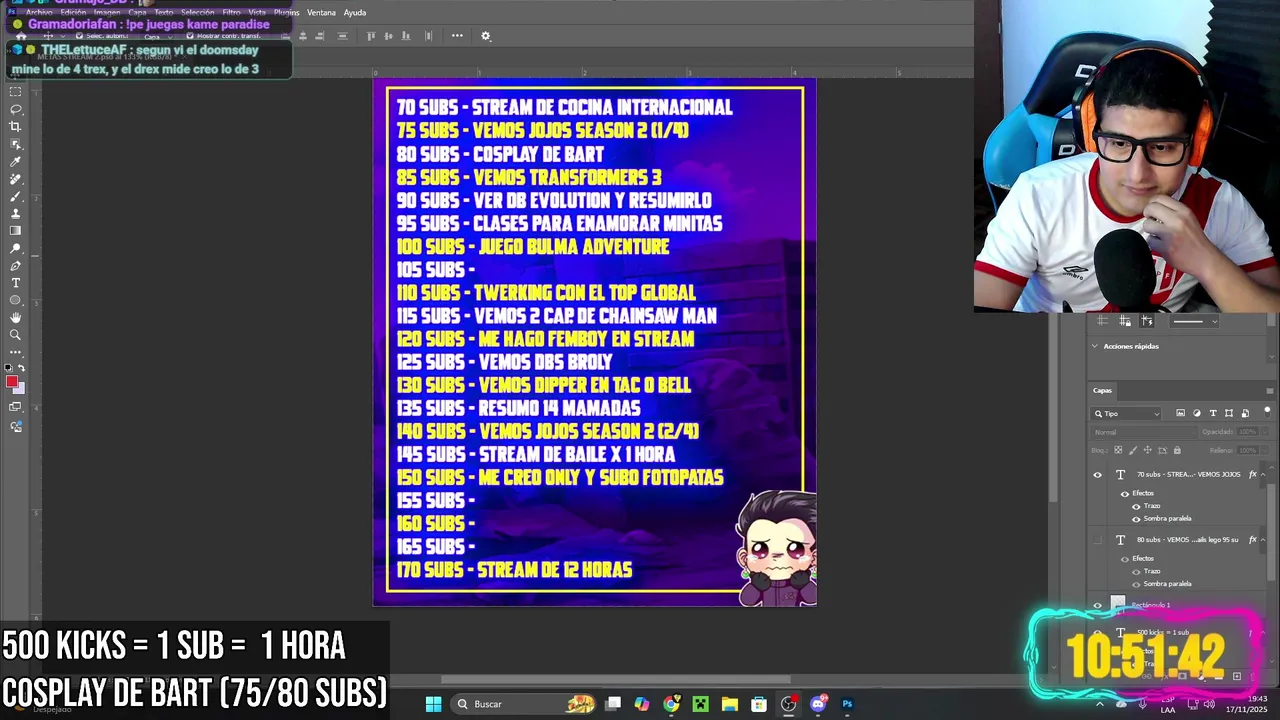Select the Brush tool

[15, 196]
